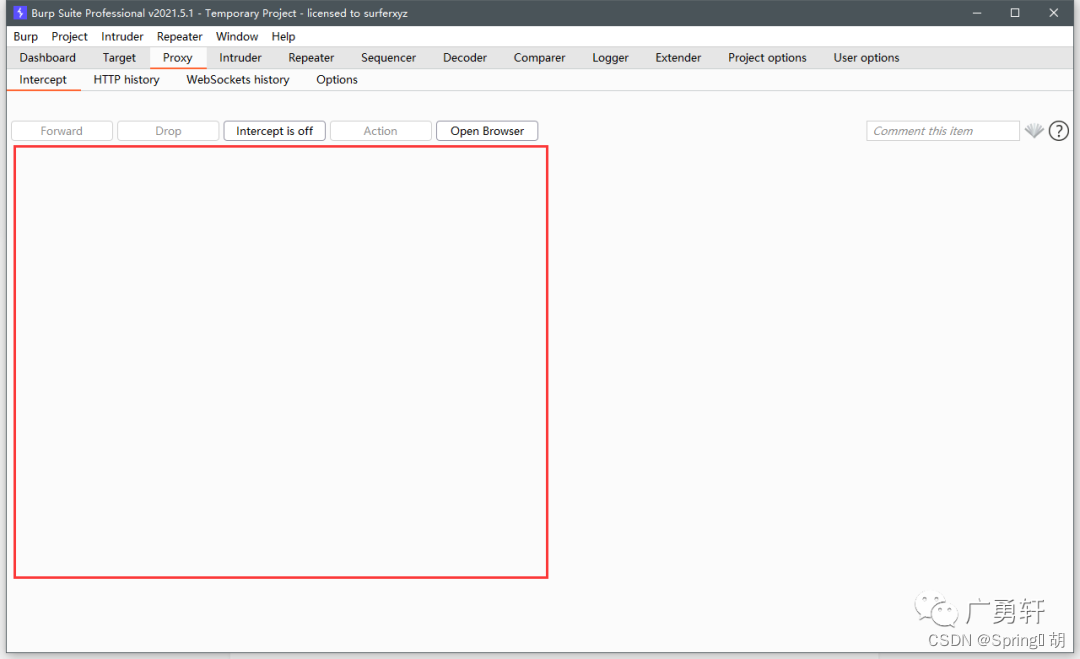
Task: Open the help question mark icon
Action: pos(1059,131)
